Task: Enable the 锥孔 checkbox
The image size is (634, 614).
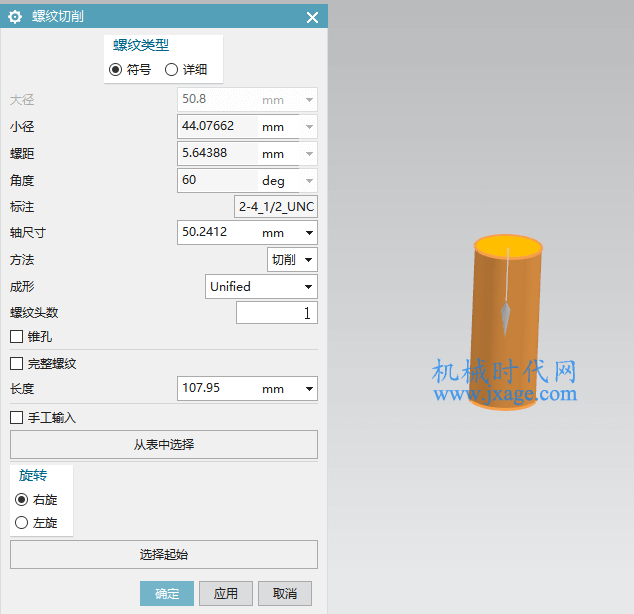Action: [17, 336]
